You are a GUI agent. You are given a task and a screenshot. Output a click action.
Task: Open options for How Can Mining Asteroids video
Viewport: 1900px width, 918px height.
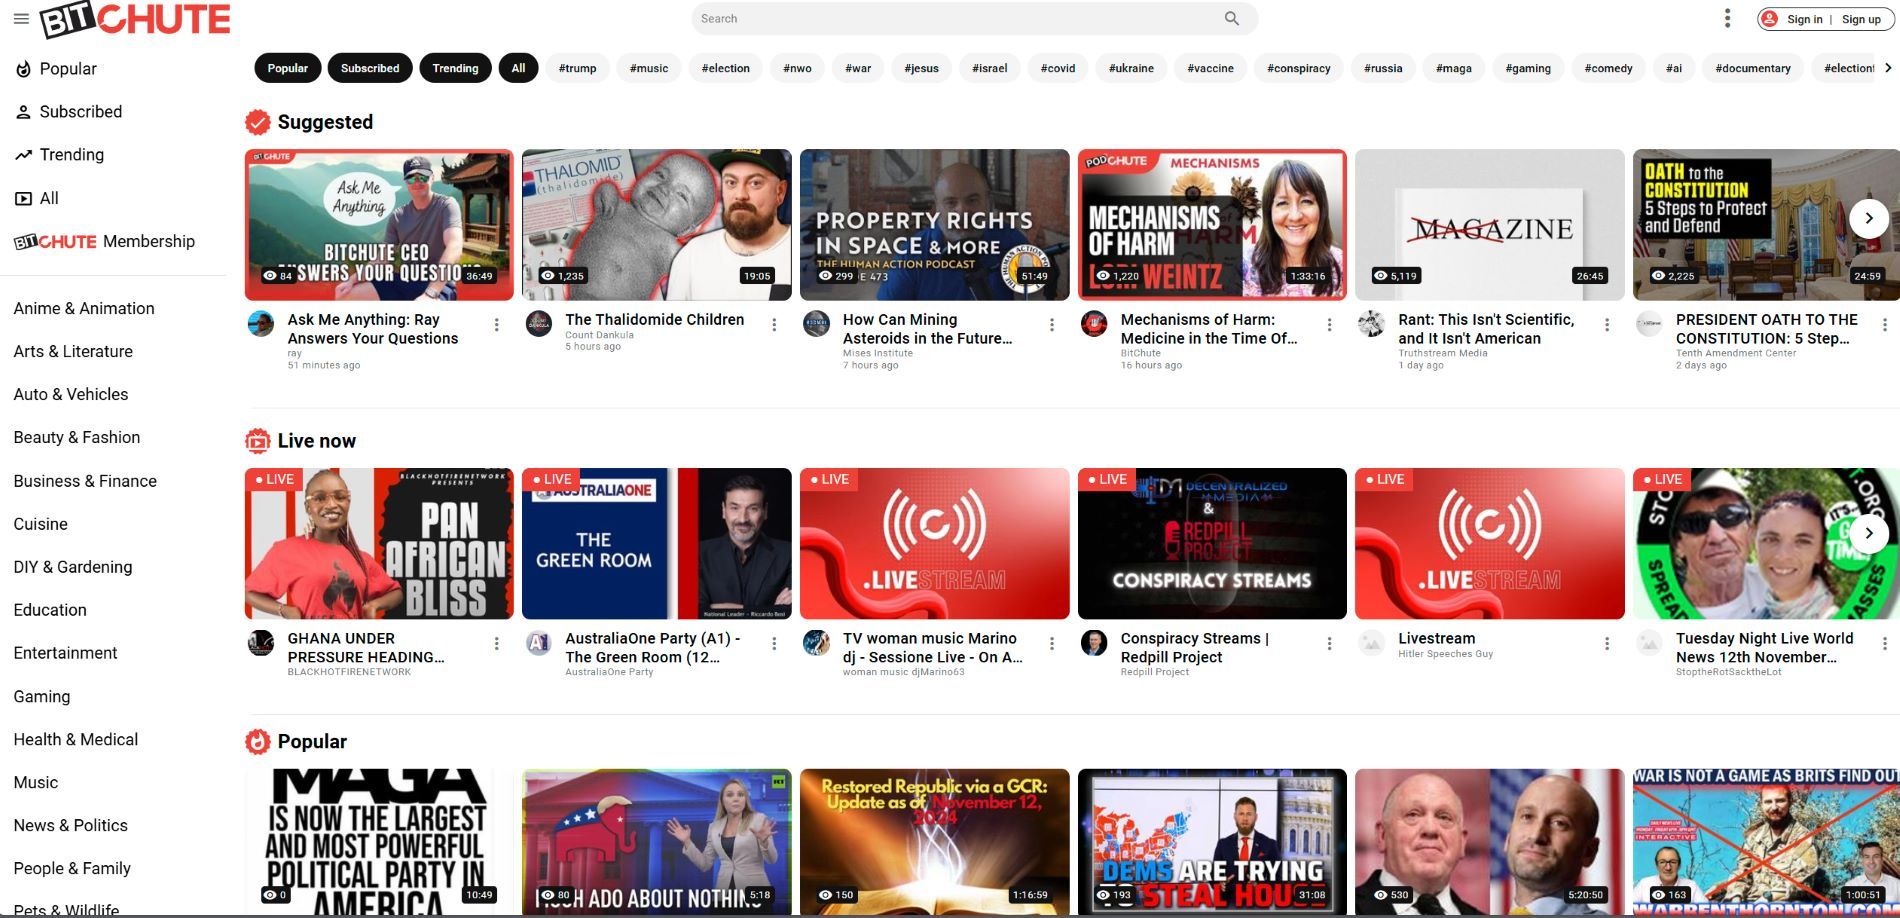(1052, 325)
